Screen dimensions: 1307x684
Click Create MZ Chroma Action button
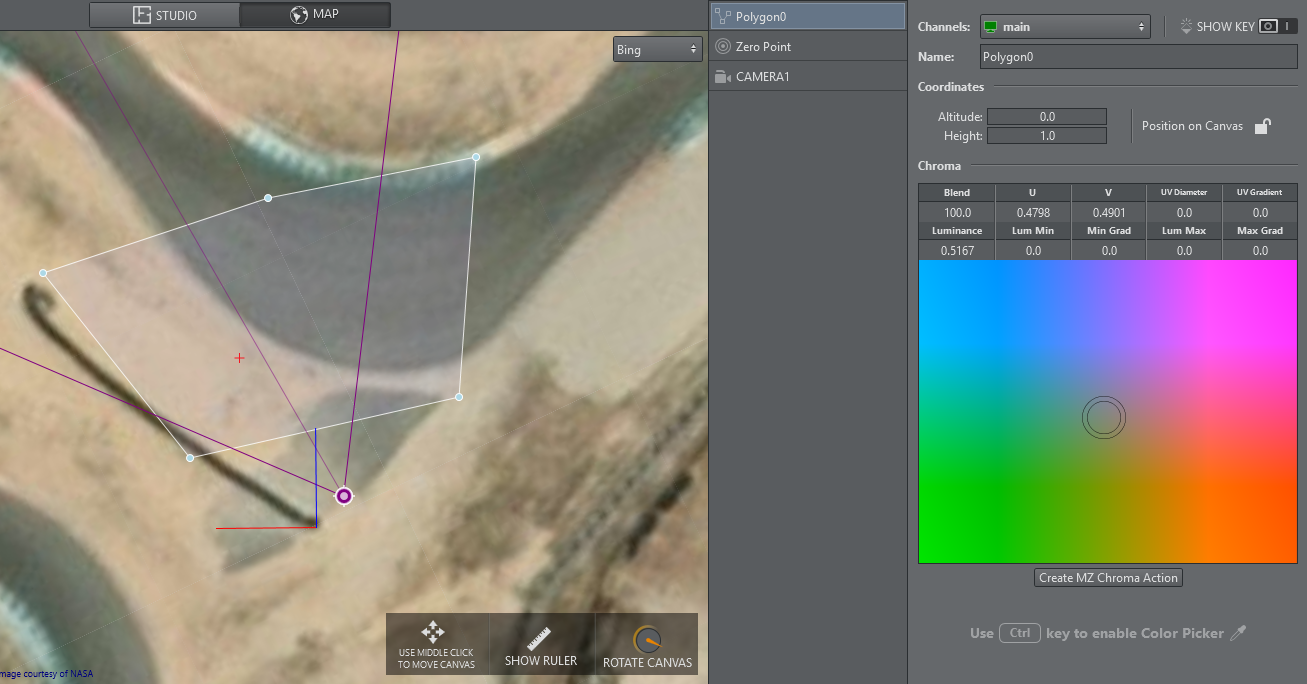1108,578
